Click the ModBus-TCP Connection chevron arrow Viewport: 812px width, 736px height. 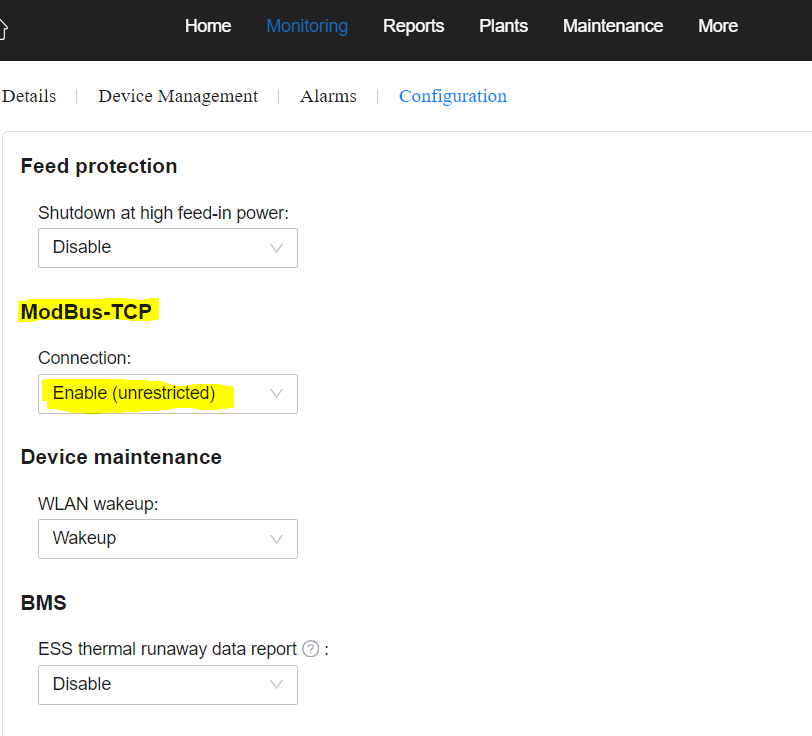click(x=277, y=394)
